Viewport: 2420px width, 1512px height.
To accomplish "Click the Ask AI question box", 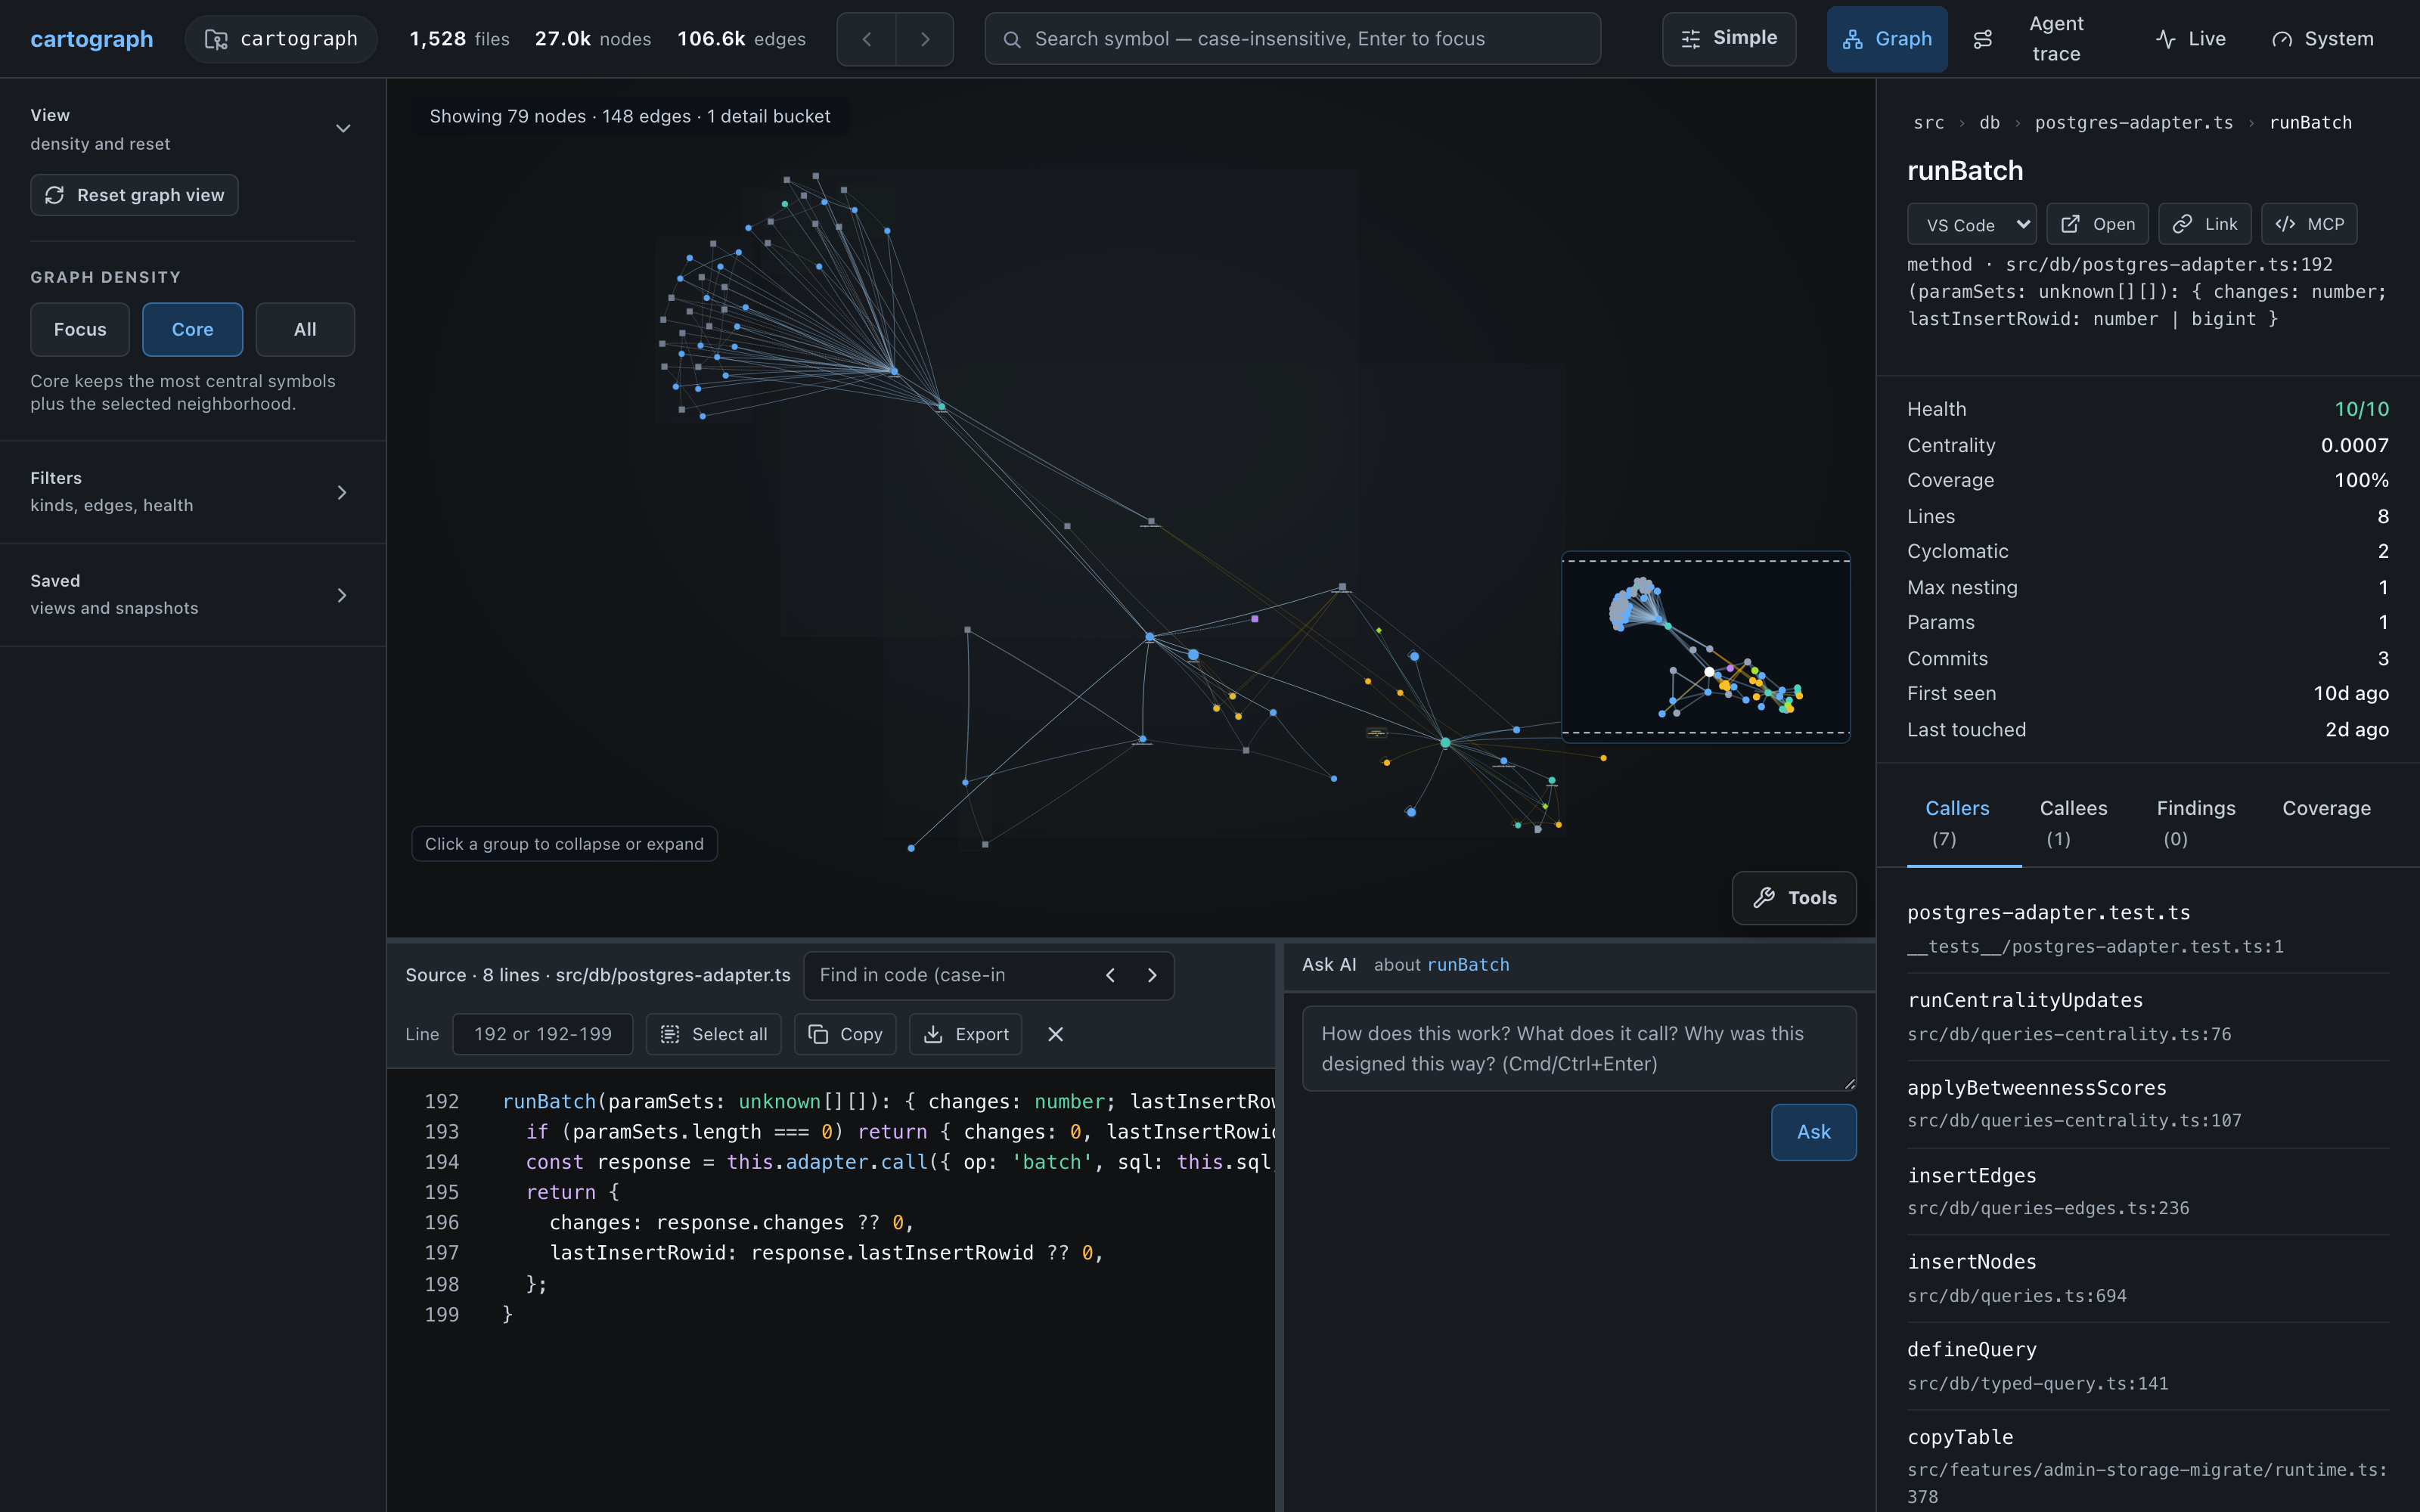I will point(1579,1048).
